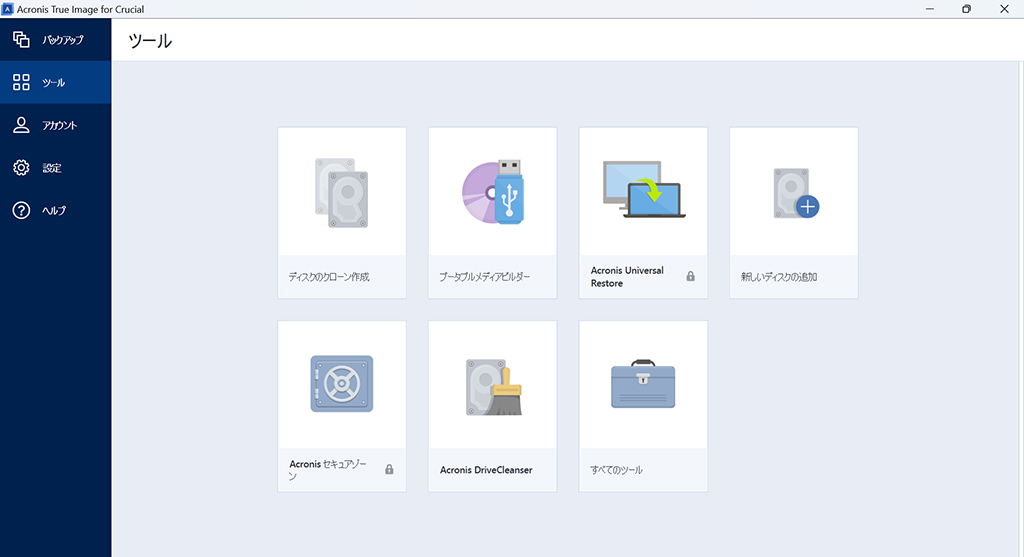This screenshot has height=557, width=1024.
Task: Open the ディスクのクローン作成 disk clone icon
Action: (342, 193)
